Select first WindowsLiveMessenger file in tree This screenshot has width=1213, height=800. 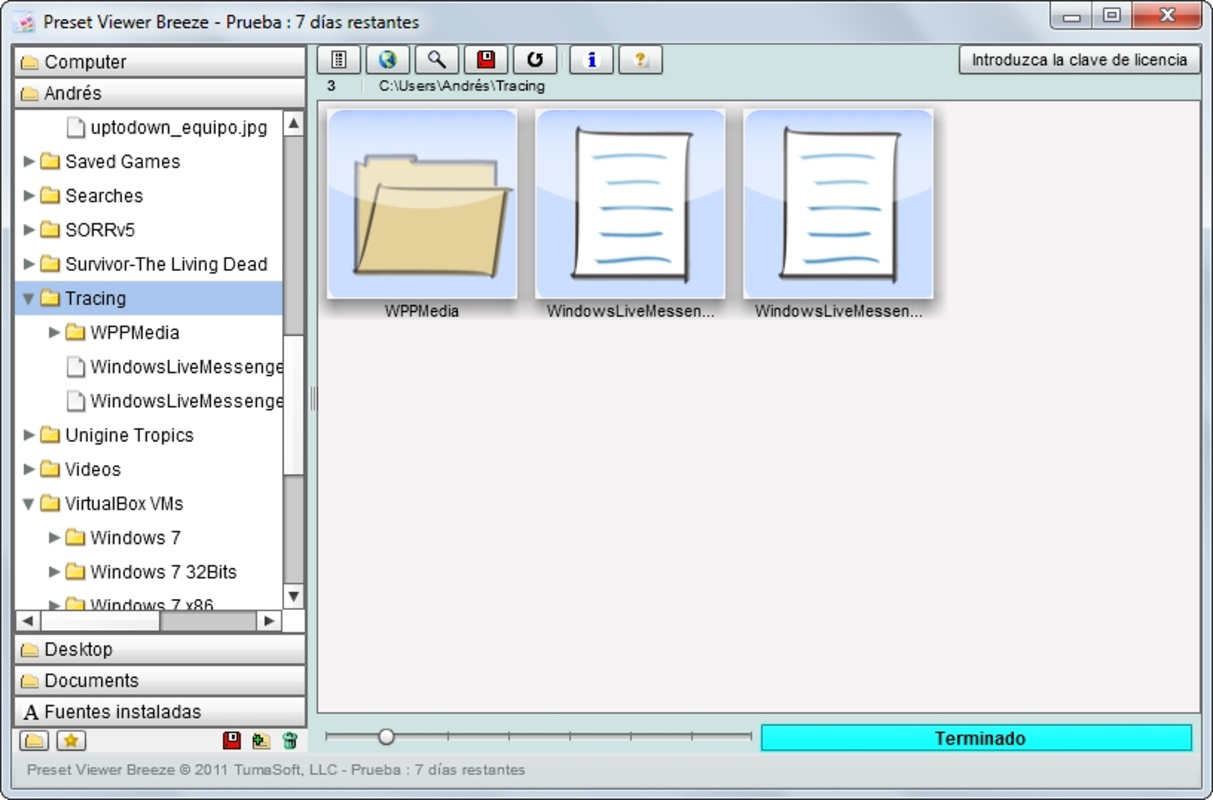(x=186, y=367)
